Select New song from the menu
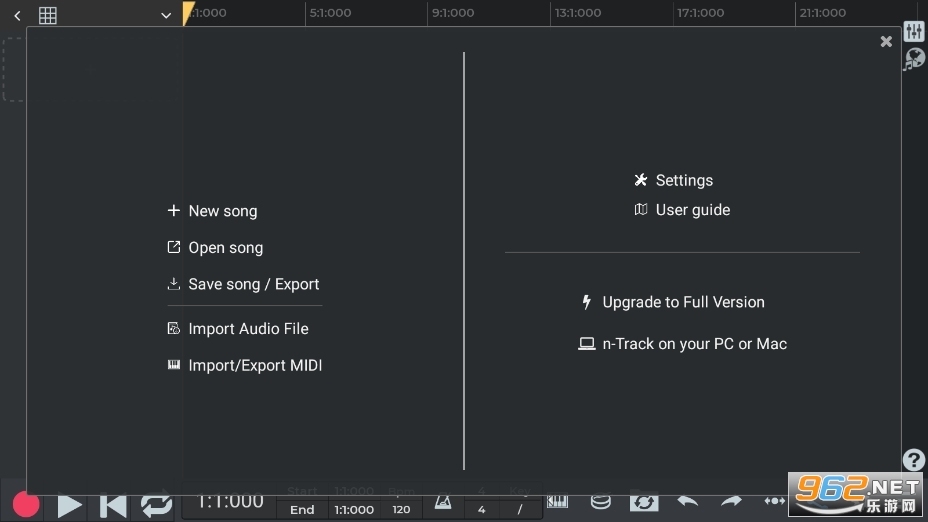Screen dimensions: 928x522 coord(222,211)
